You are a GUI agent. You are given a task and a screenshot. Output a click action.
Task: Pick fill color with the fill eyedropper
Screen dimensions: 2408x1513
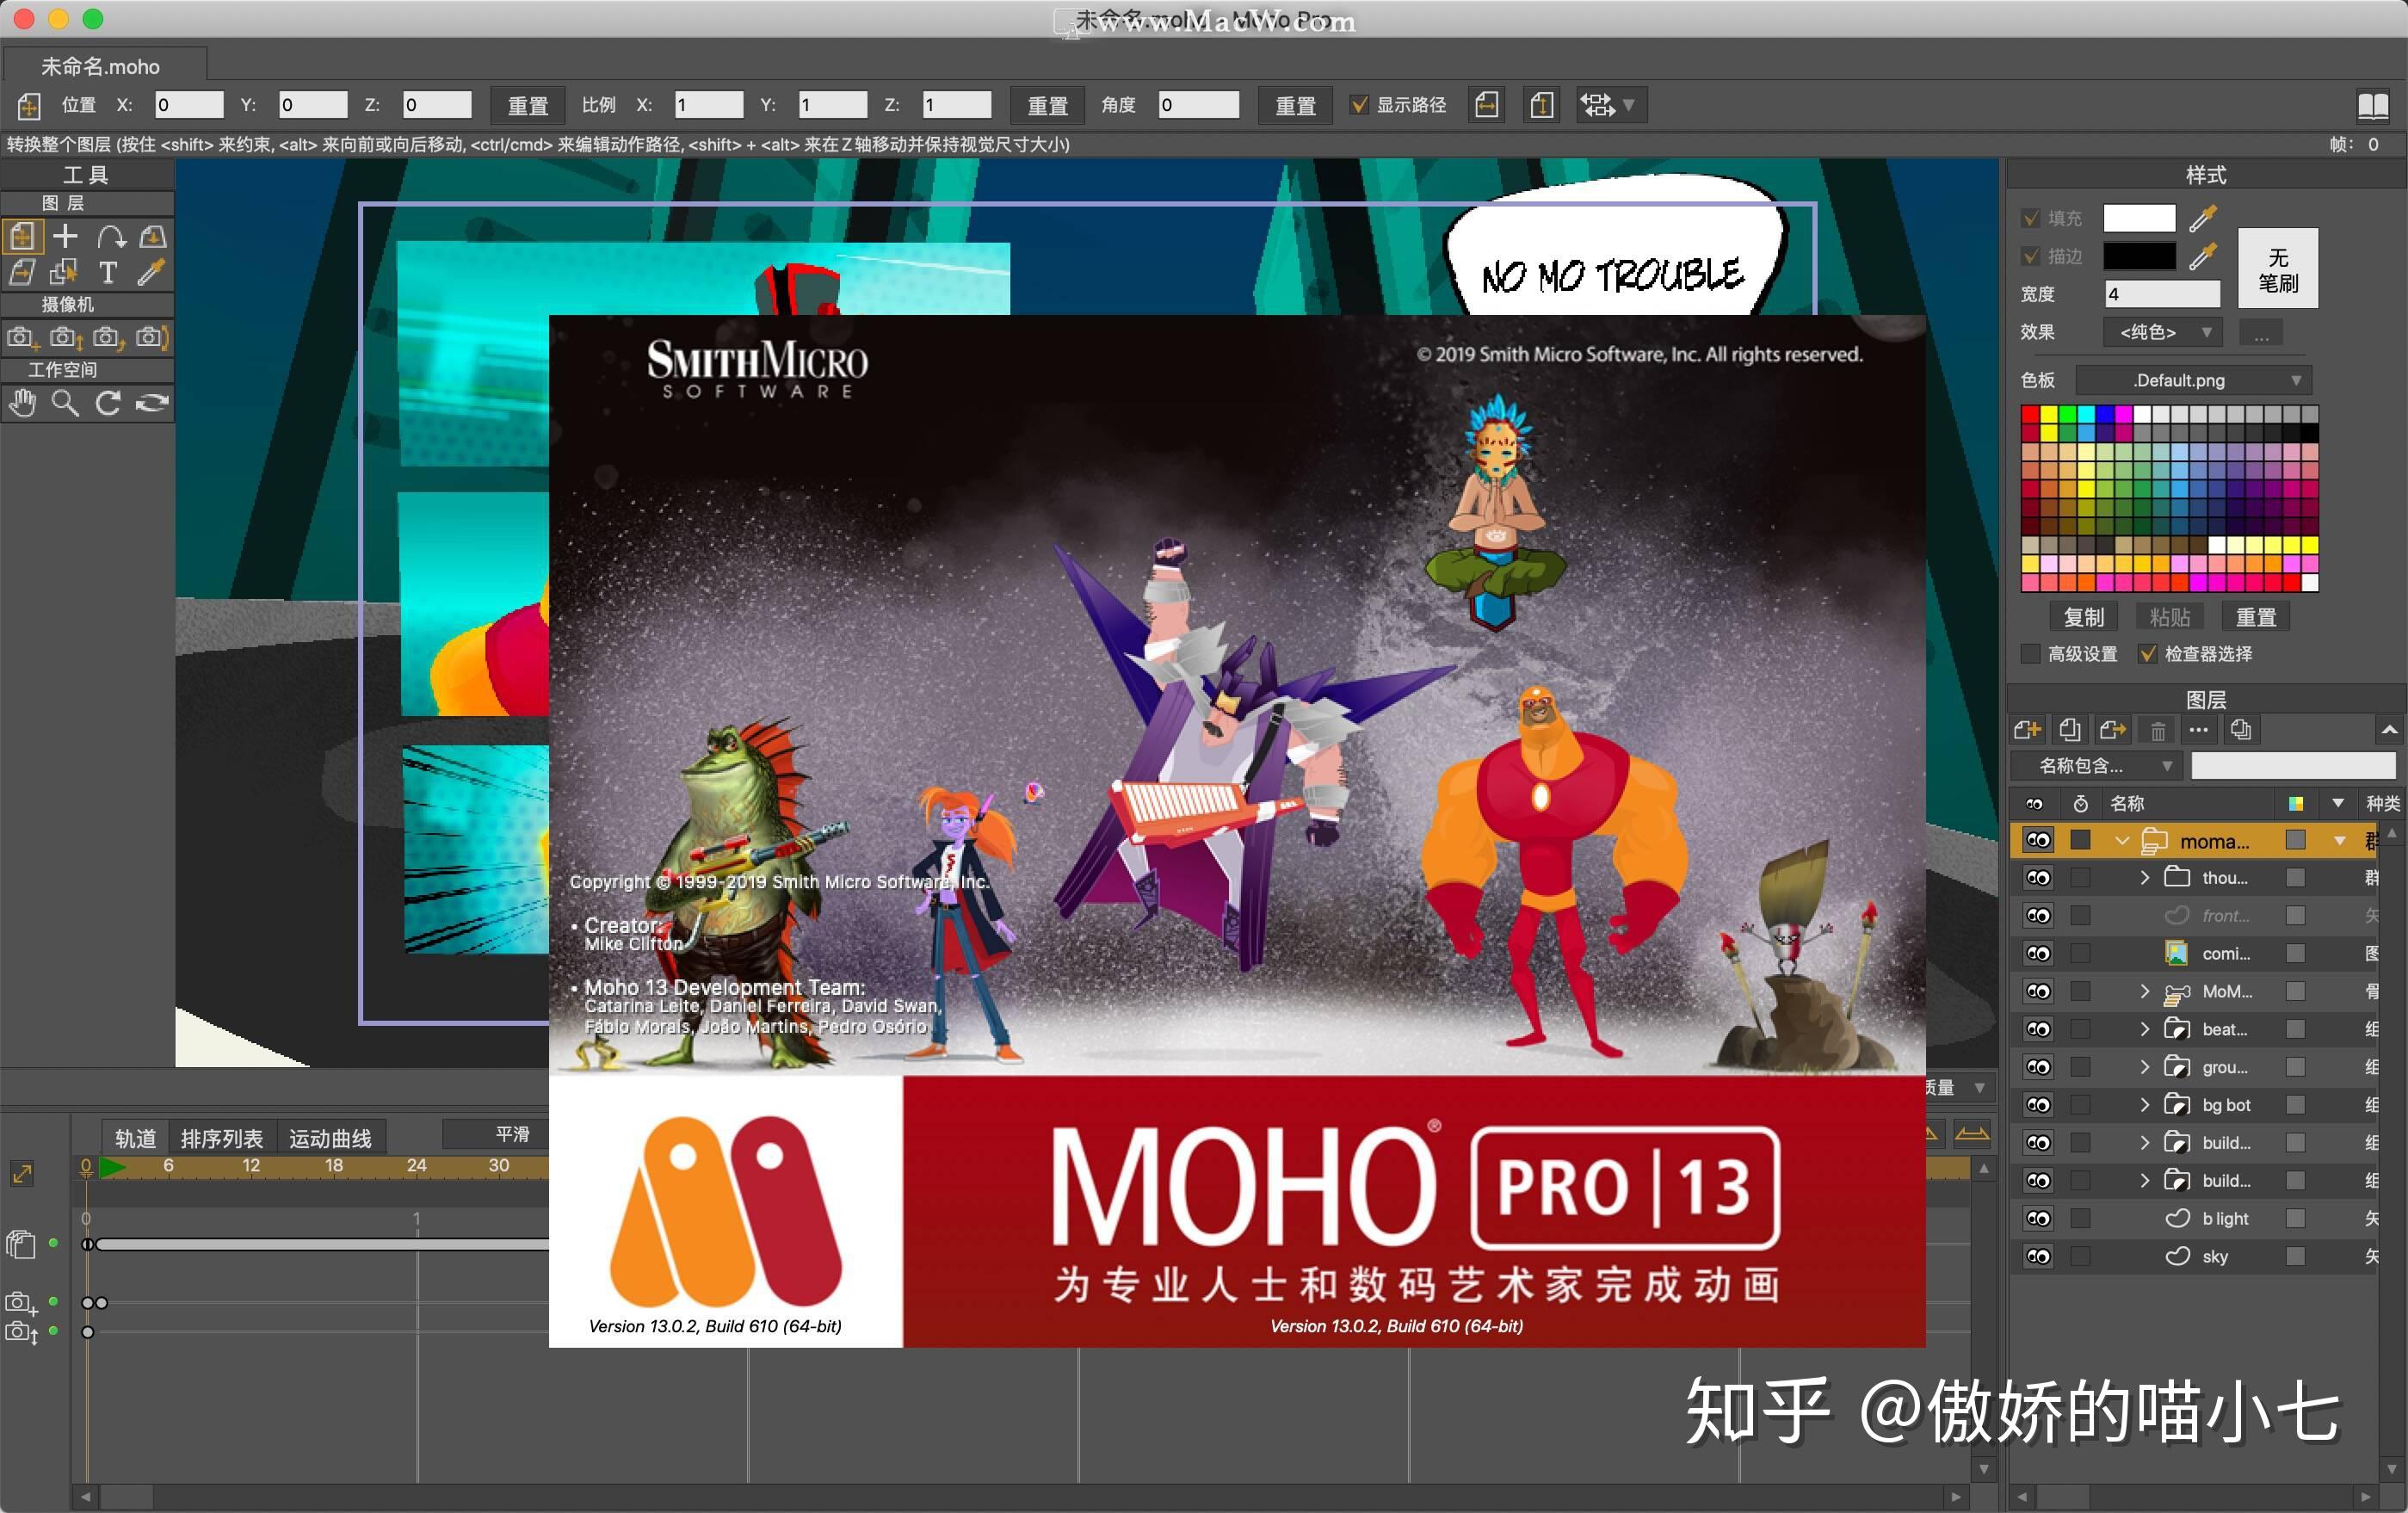click(x=2203, y=217)
